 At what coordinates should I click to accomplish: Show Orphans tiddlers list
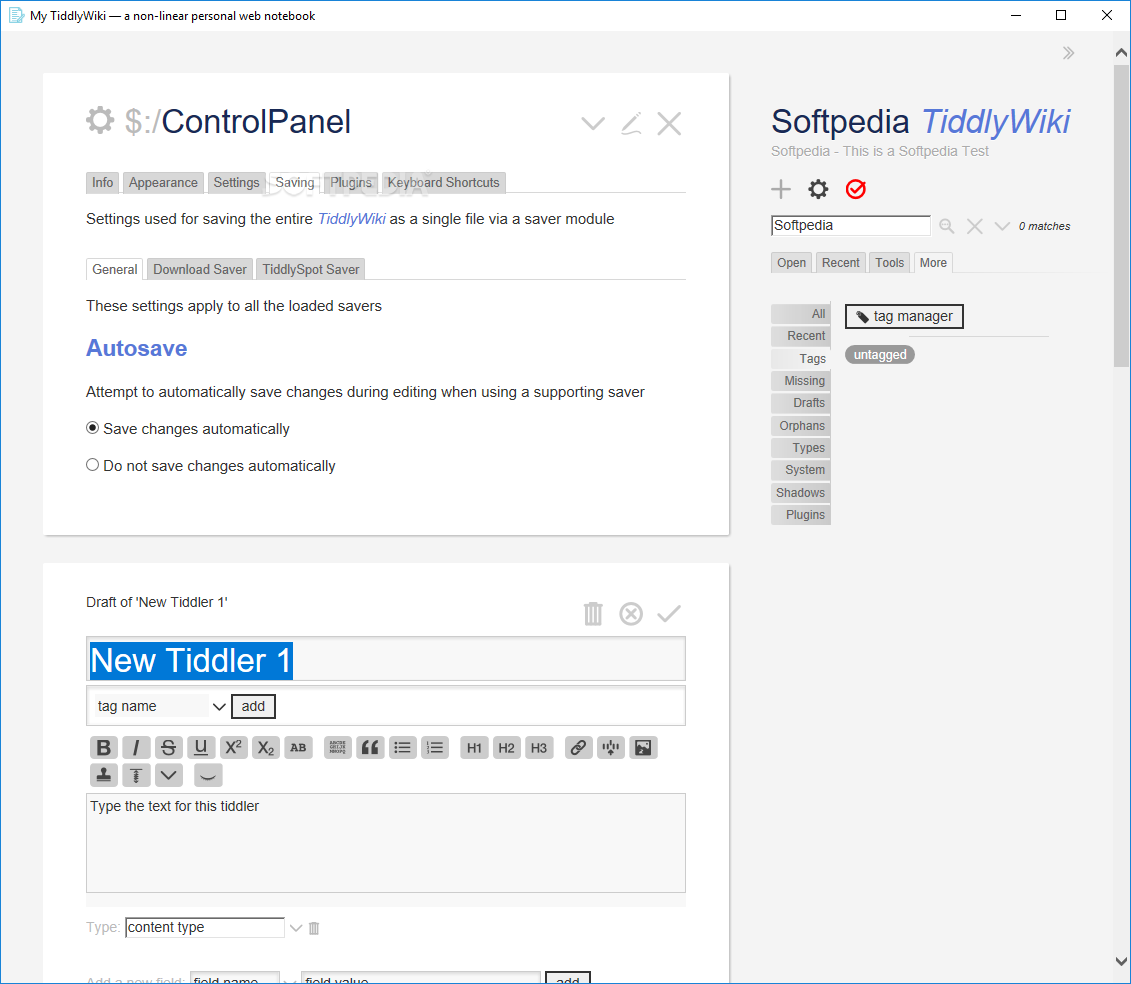[801, 426]
